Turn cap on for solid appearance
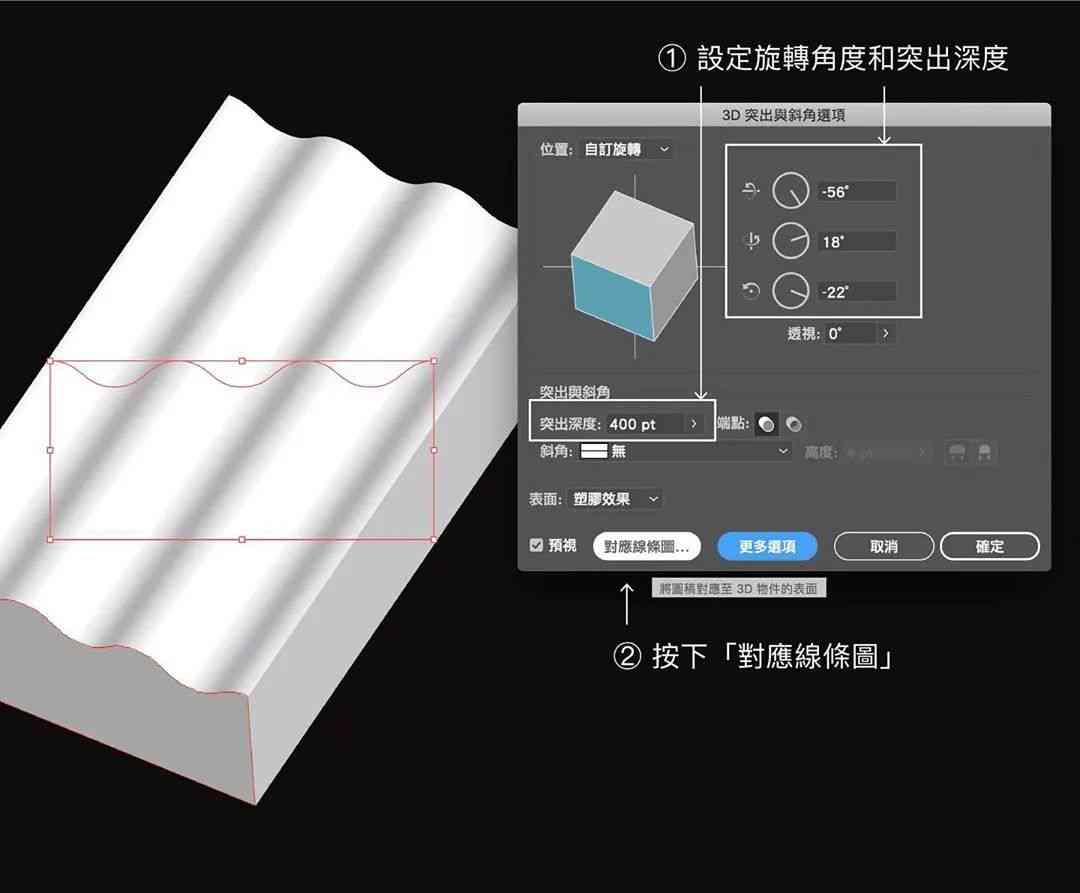This screenshot has height=893, width=1080. [x=766, y=424]
